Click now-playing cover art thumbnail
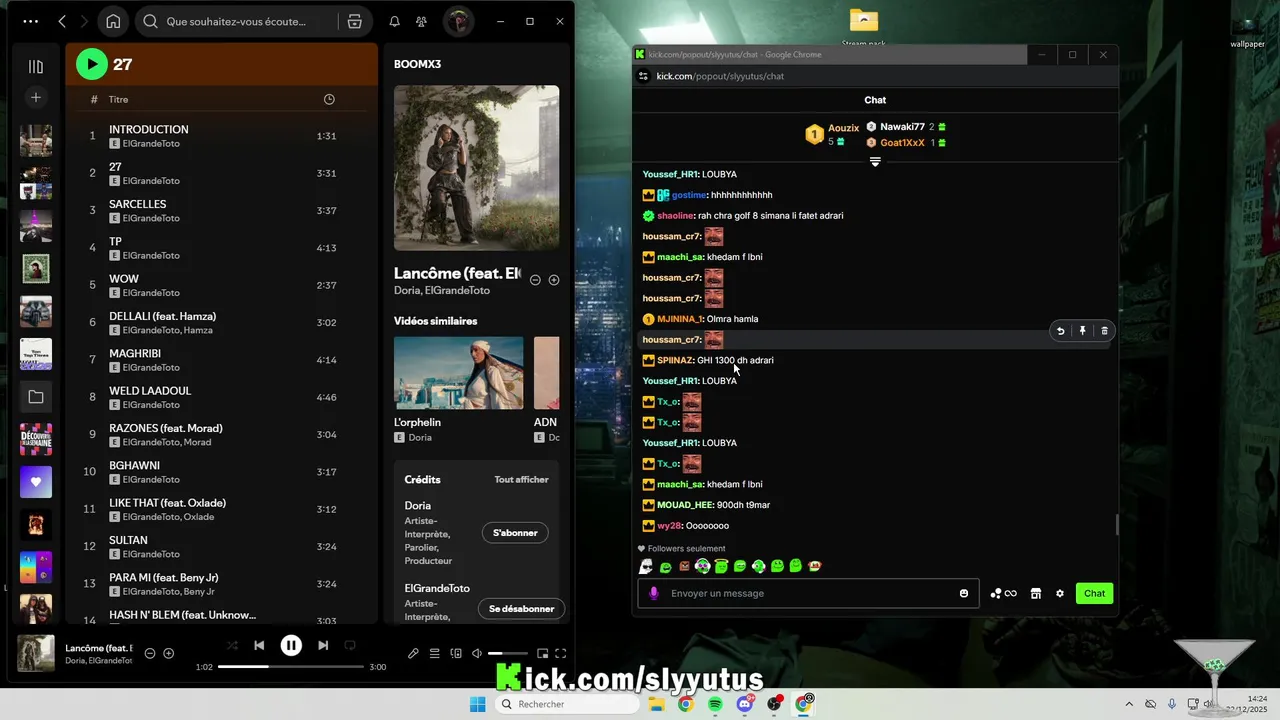Viewport: 1280px width, 720px height. (36, 653)
